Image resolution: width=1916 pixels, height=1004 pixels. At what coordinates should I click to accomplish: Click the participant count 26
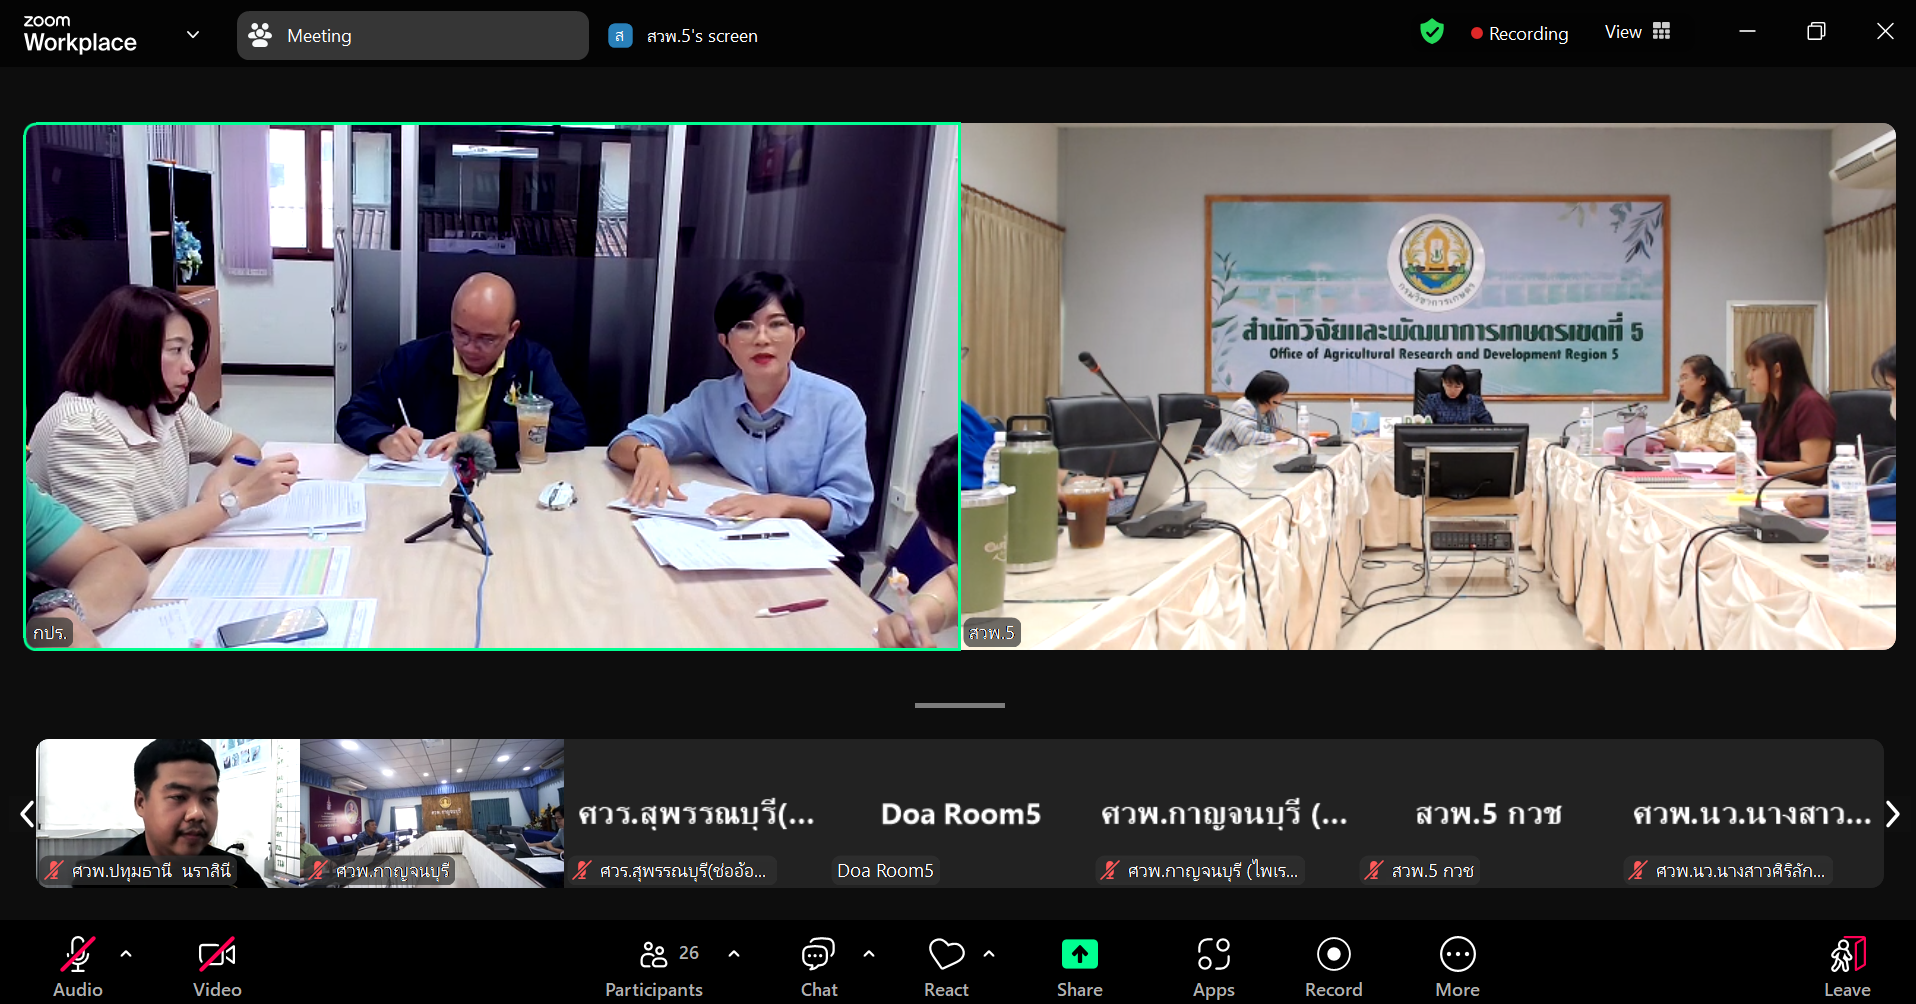[689, 953]
